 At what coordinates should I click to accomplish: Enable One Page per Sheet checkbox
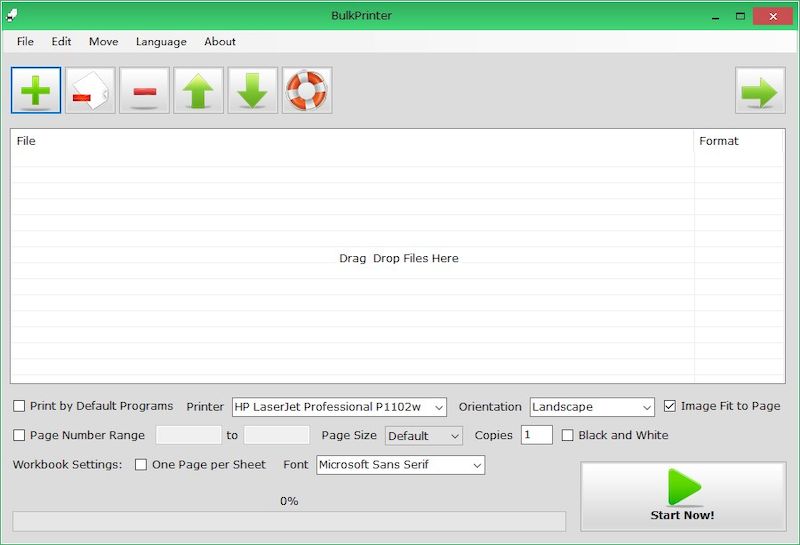141,464
